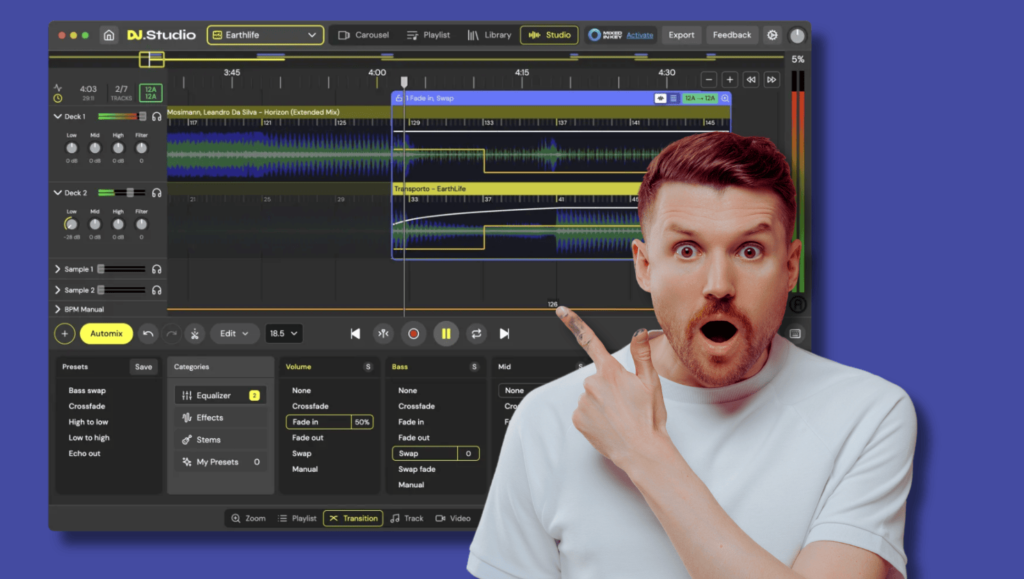The height and width of the screenshot is (579, 1024).
Task: Open the Library view
Action: tap(489, 35)
